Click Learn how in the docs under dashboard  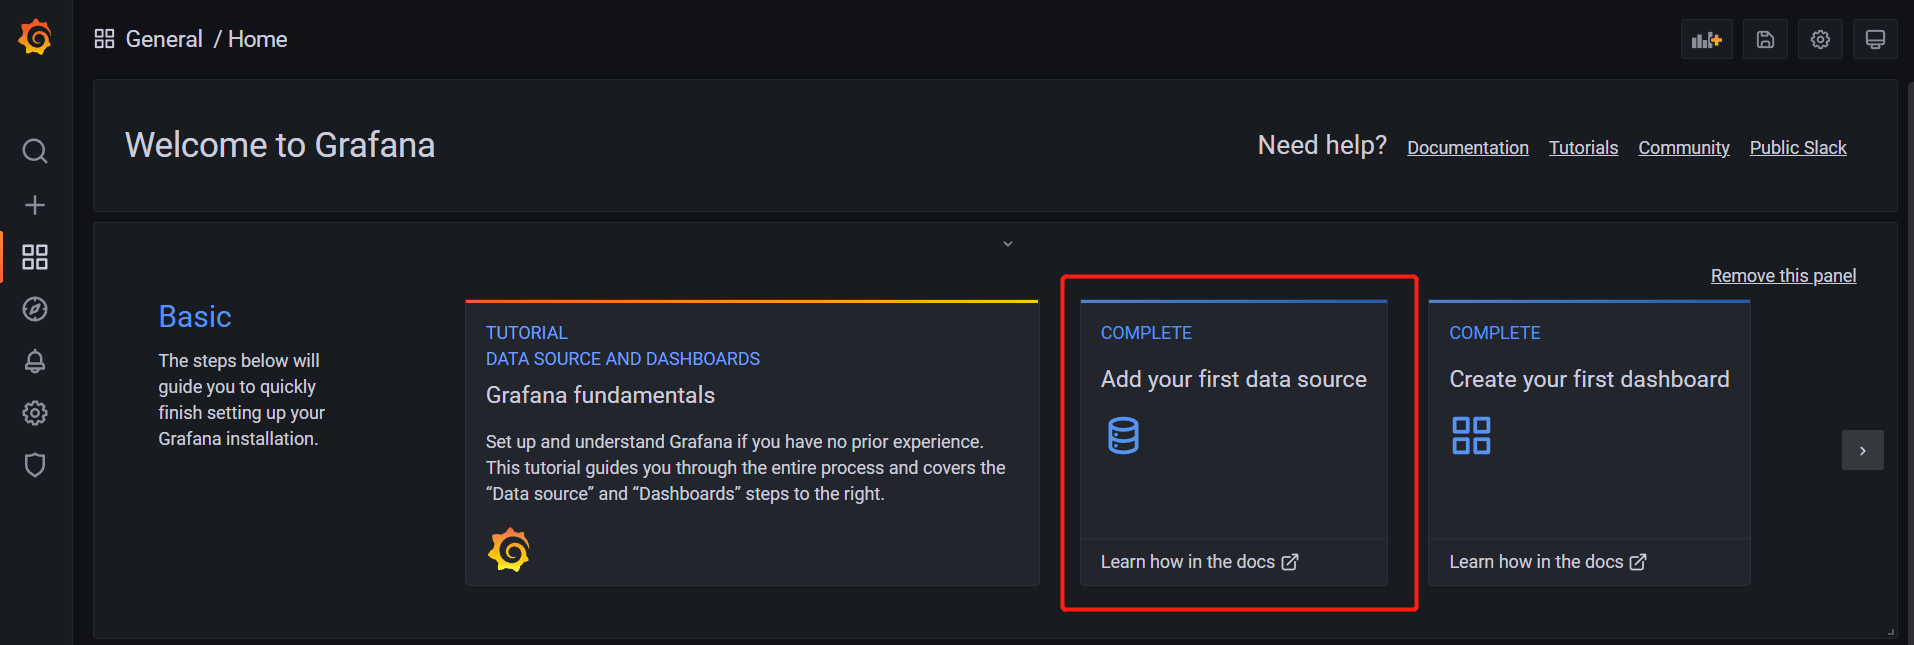tap(1547, 562)
